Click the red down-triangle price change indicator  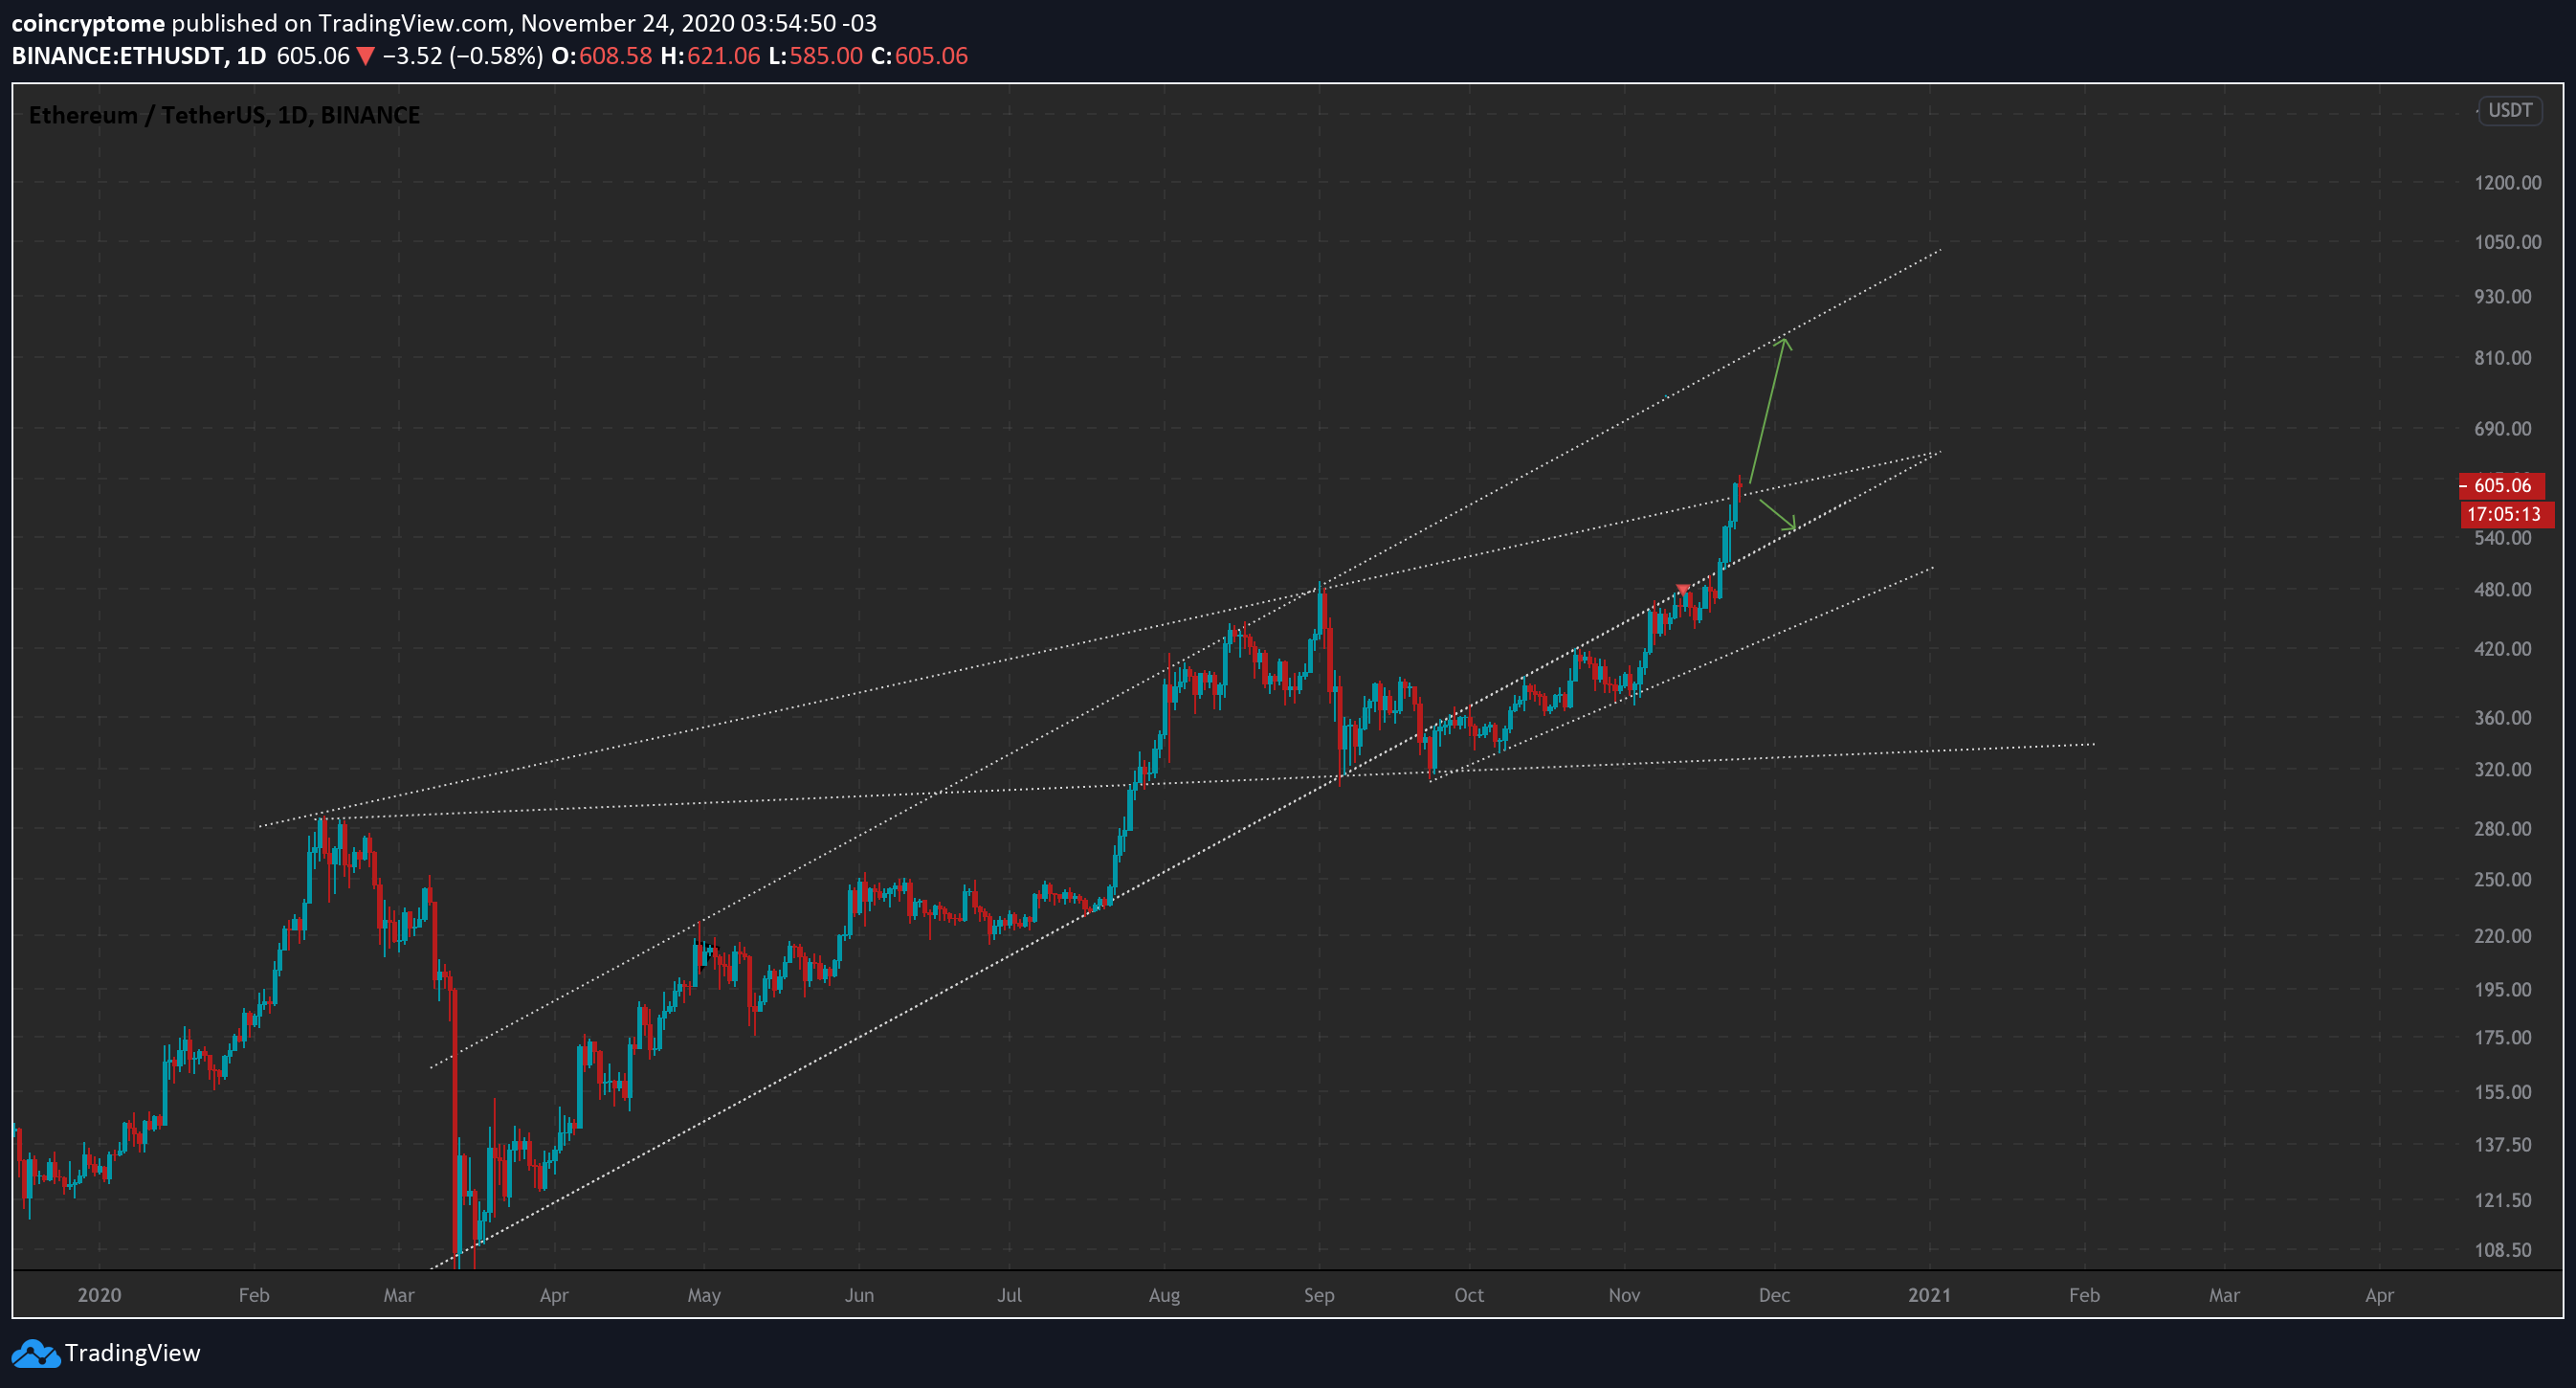[x=366, y=56]
